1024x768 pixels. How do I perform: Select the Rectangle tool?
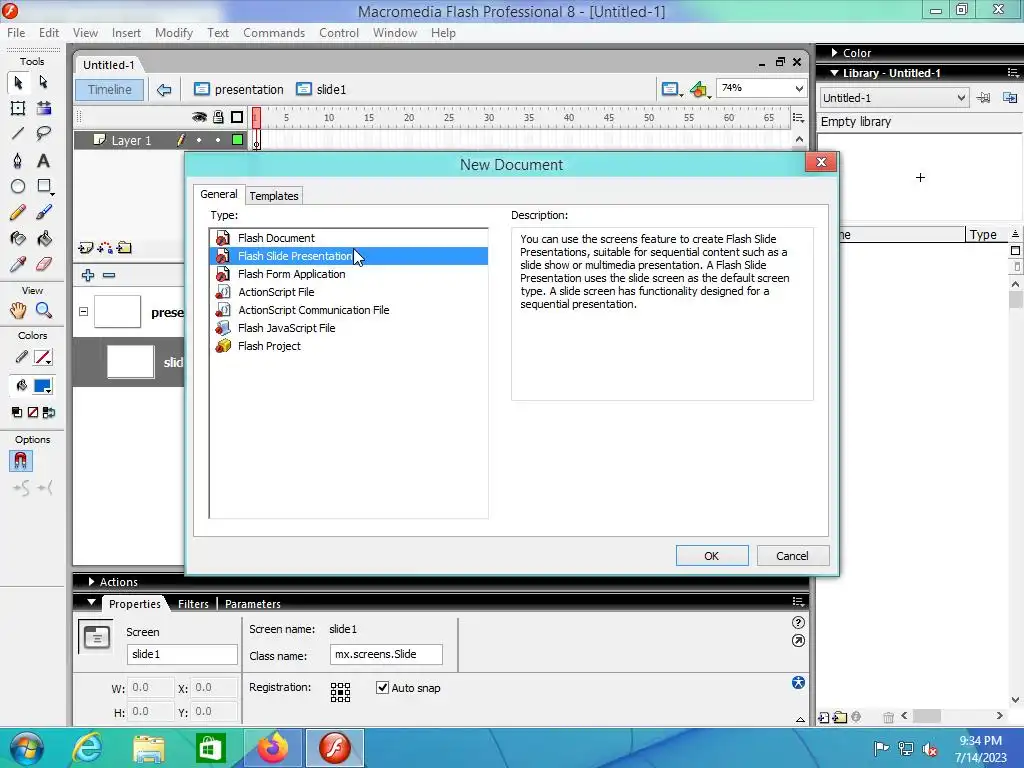coord(44,187)
